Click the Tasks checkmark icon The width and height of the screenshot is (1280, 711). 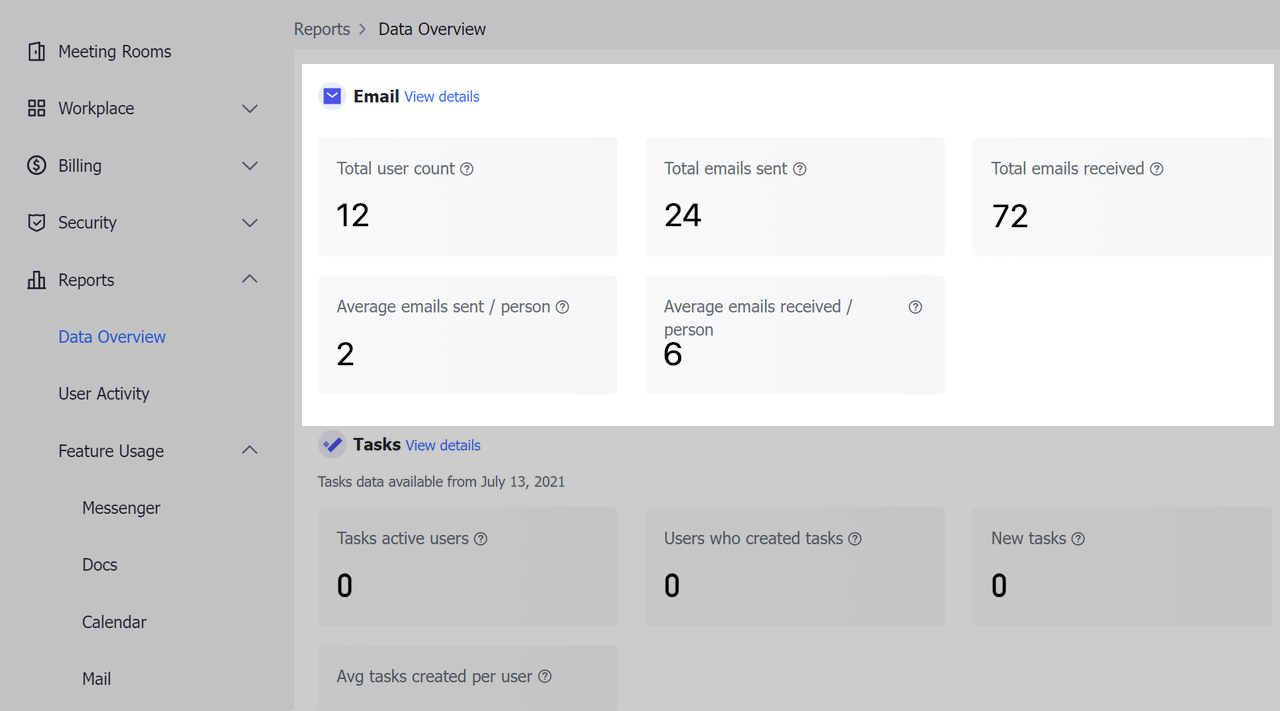point(332,445)
